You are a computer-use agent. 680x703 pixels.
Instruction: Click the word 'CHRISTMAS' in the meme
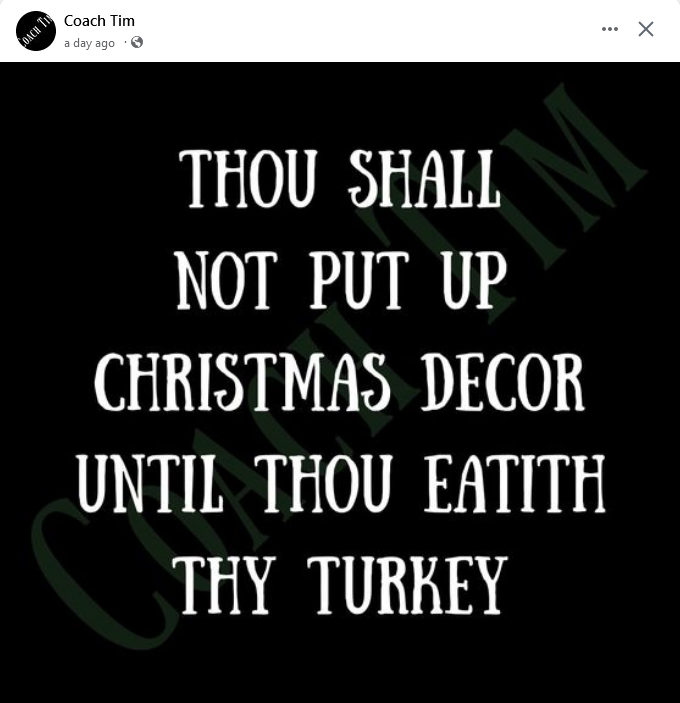click(243, 382)
